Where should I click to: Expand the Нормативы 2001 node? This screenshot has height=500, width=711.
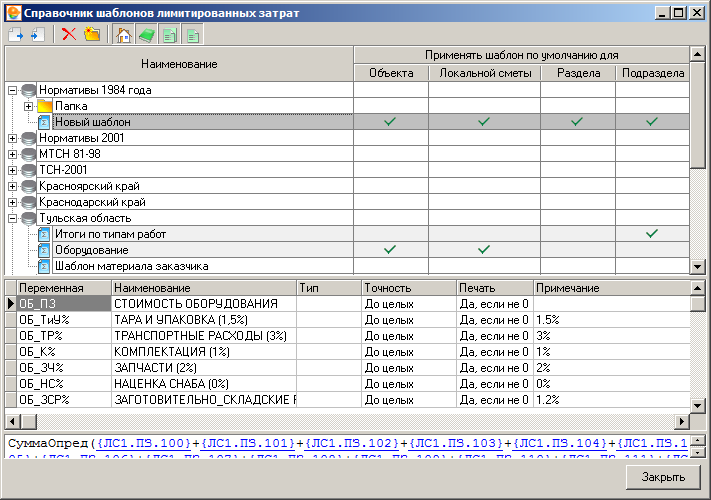click(x=12, y=139)
